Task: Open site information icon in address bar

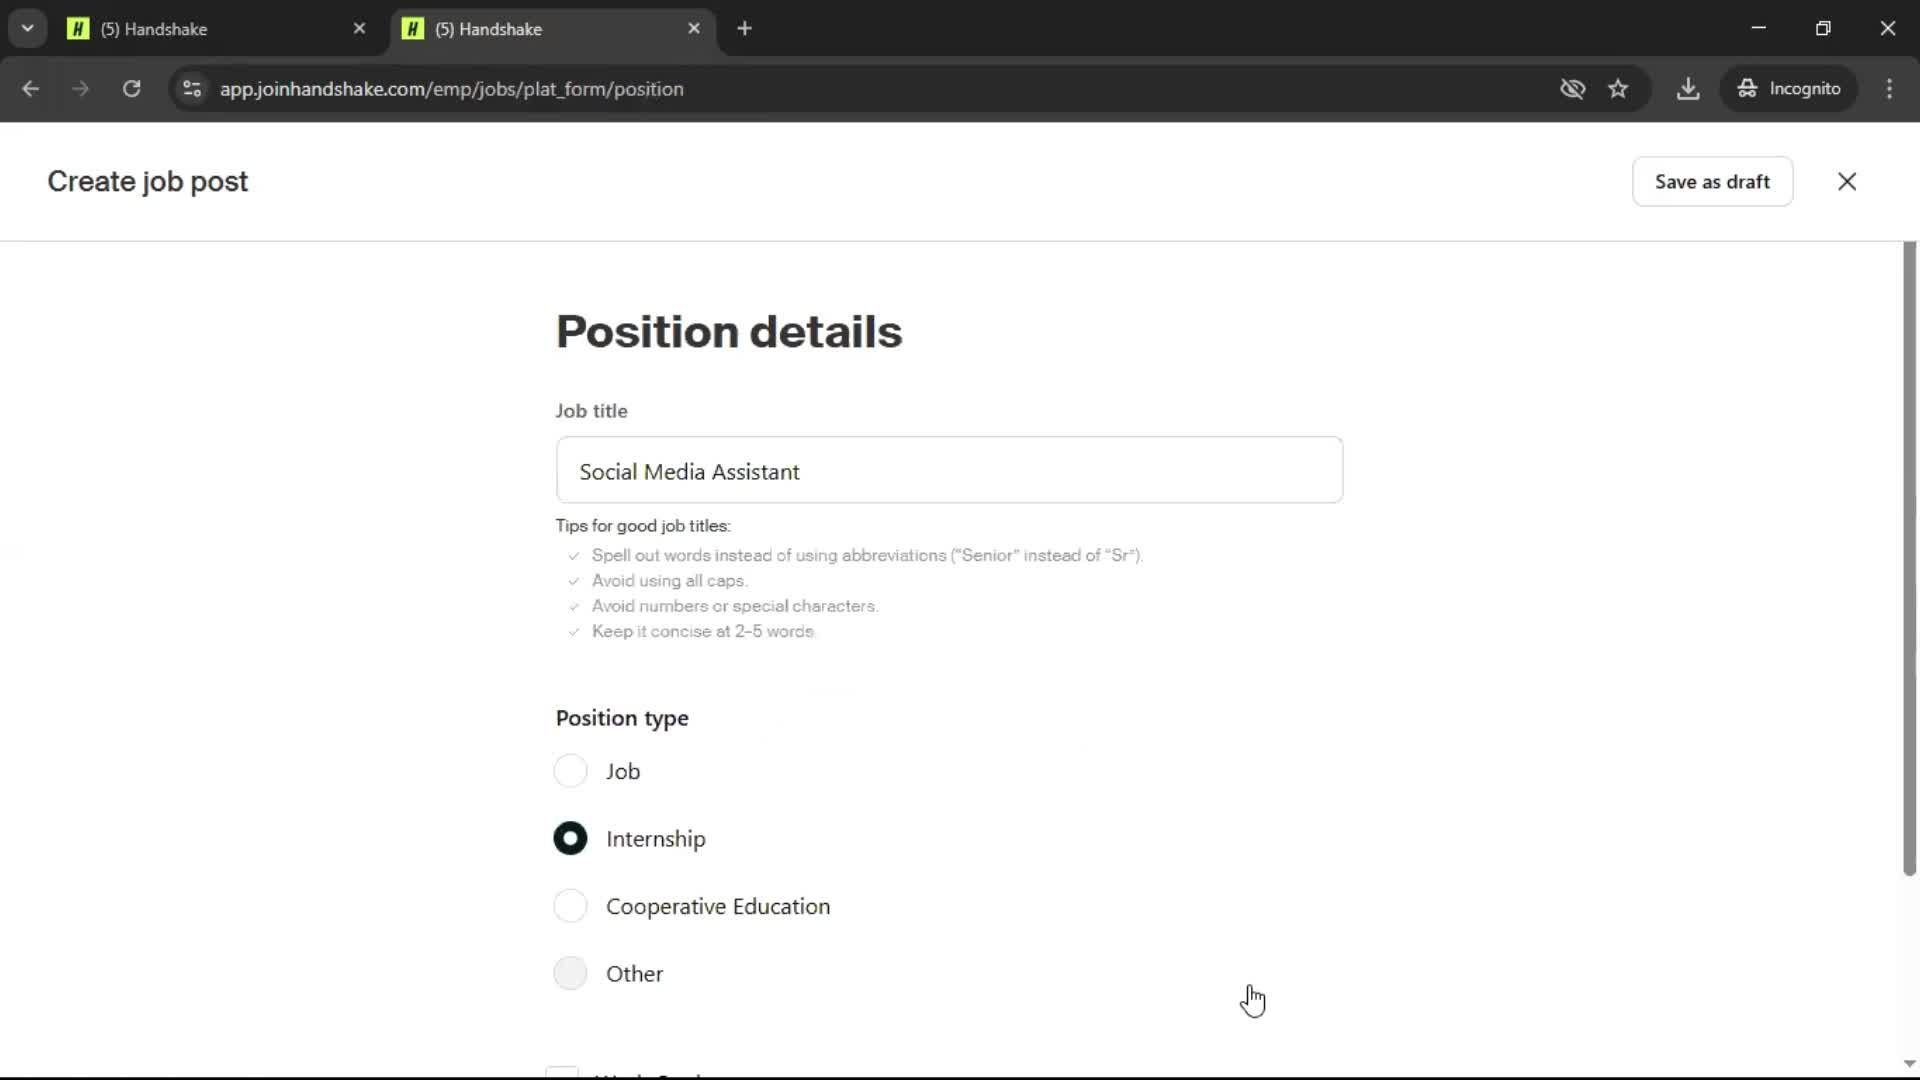Action: click(x=192, y=89)
